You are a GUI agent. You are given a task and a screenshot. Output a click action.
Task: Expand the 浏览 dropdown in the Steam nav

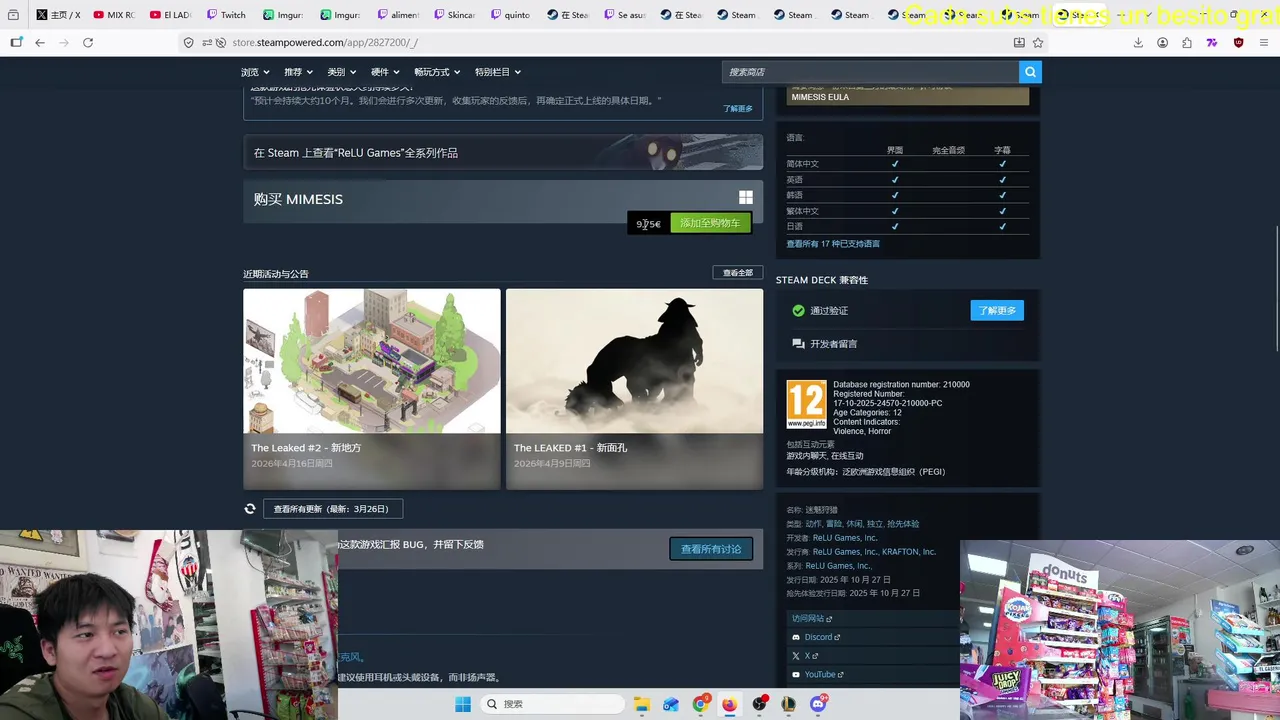click(x=255, y=72)
